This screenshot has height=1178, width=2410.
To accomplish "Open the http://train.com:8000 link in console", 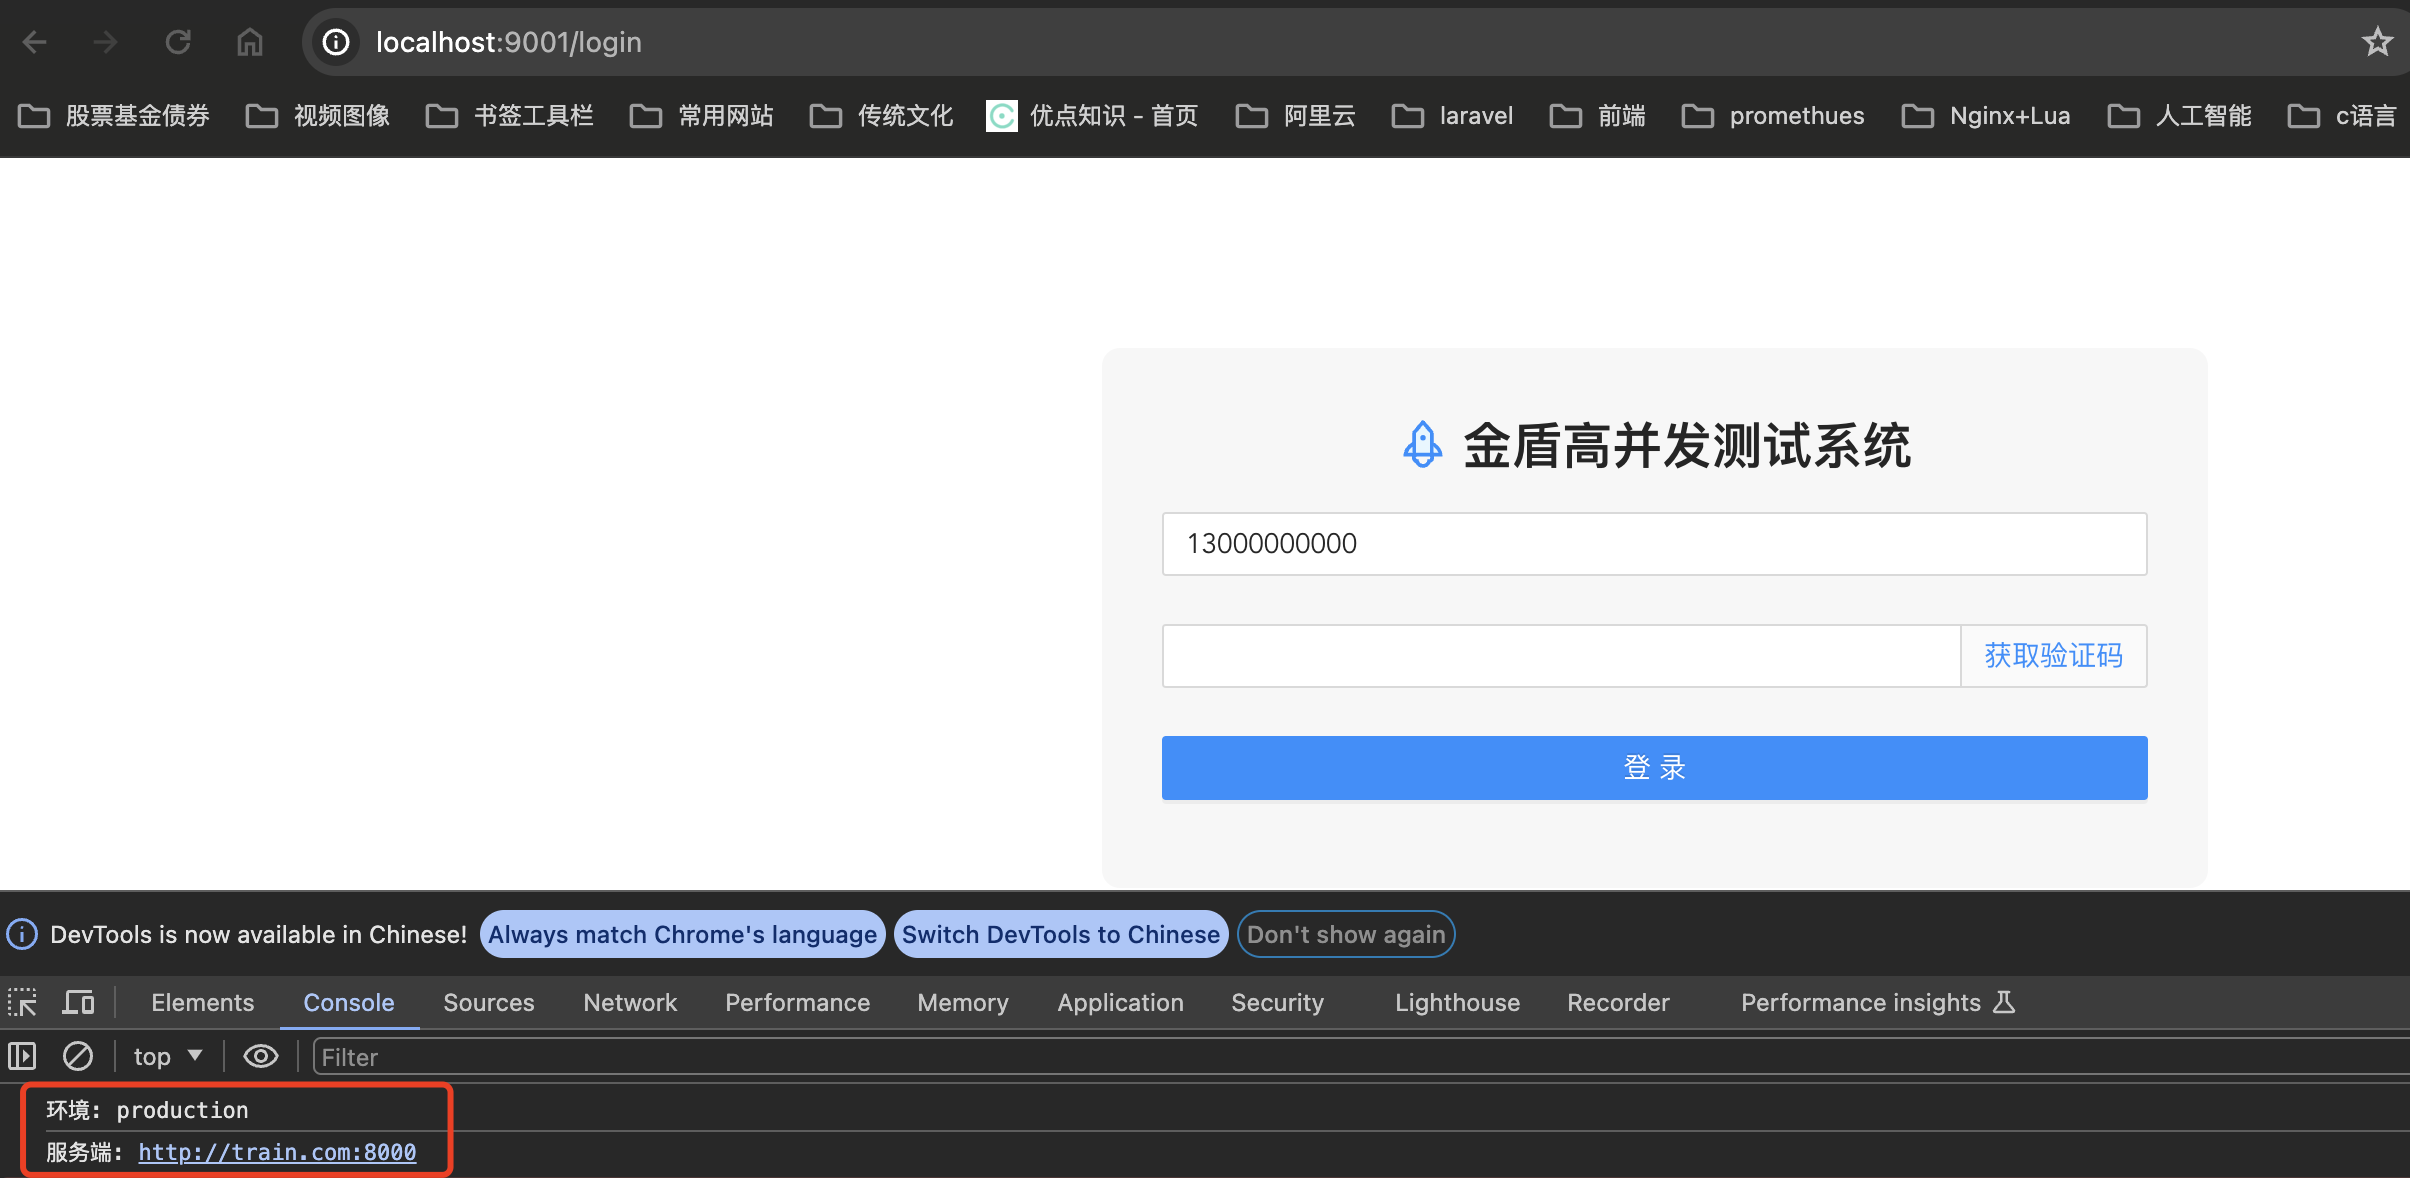I will [277, 1152].
